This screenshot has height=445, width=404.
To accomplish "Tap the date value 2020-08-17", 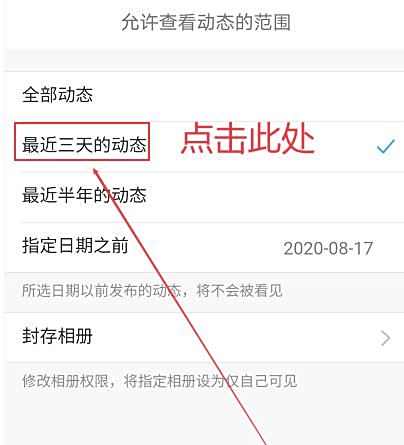I will click(x=328, y=249).
